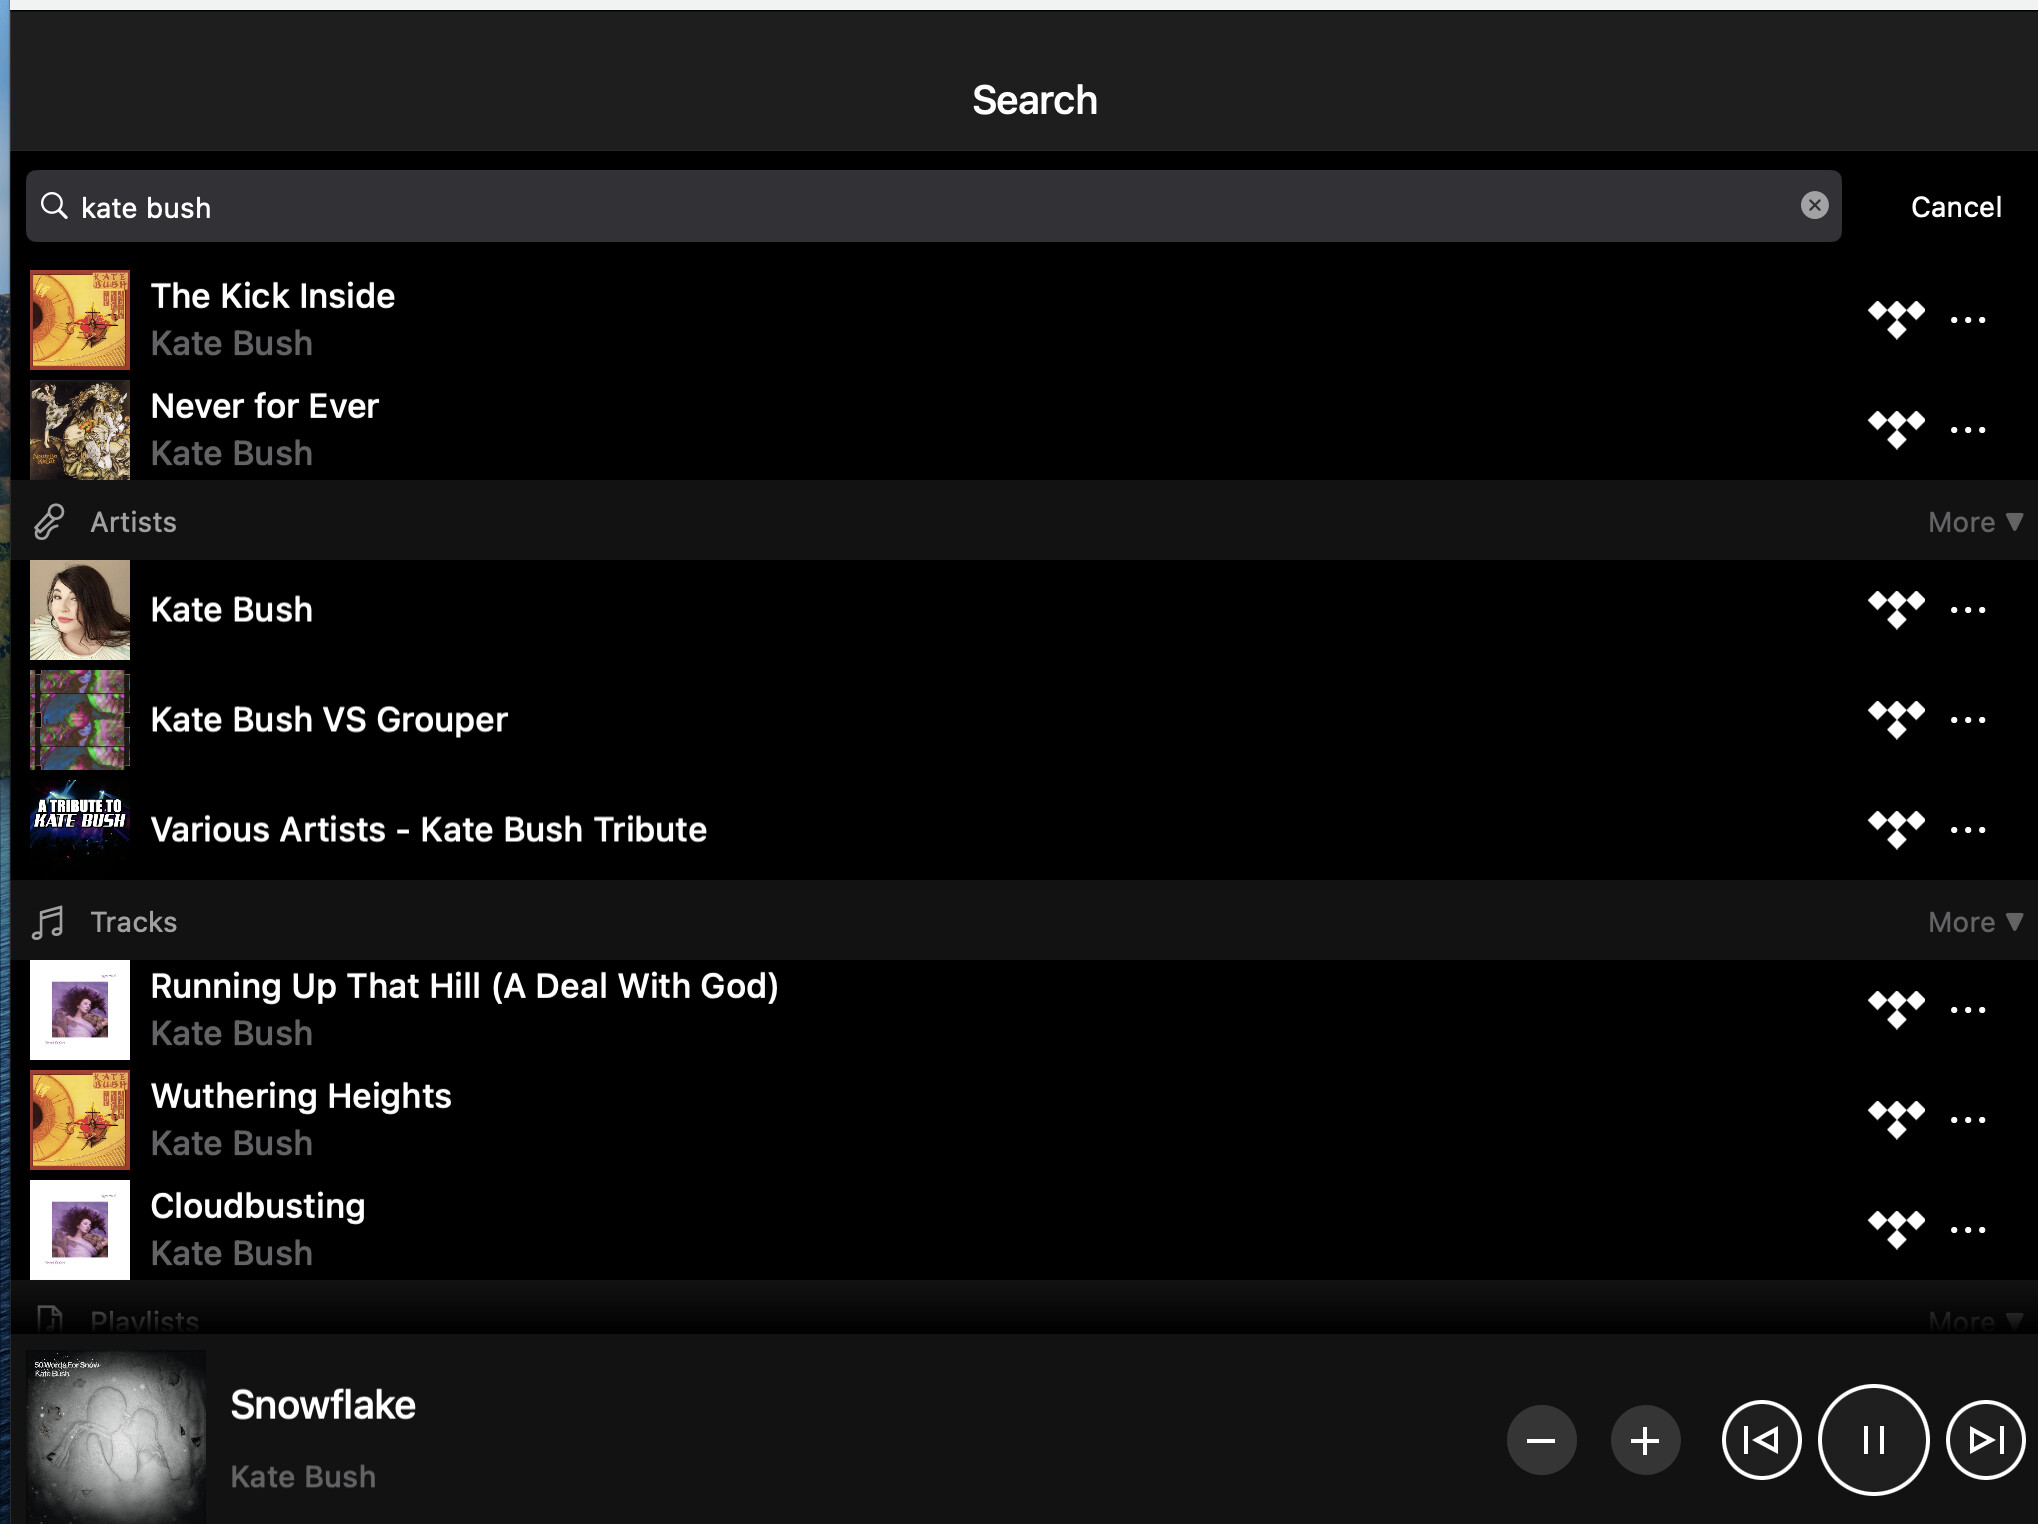Open options for Kate Bush Tribute artist
The image size is (2038, 1524).
tap(1967, 830)
